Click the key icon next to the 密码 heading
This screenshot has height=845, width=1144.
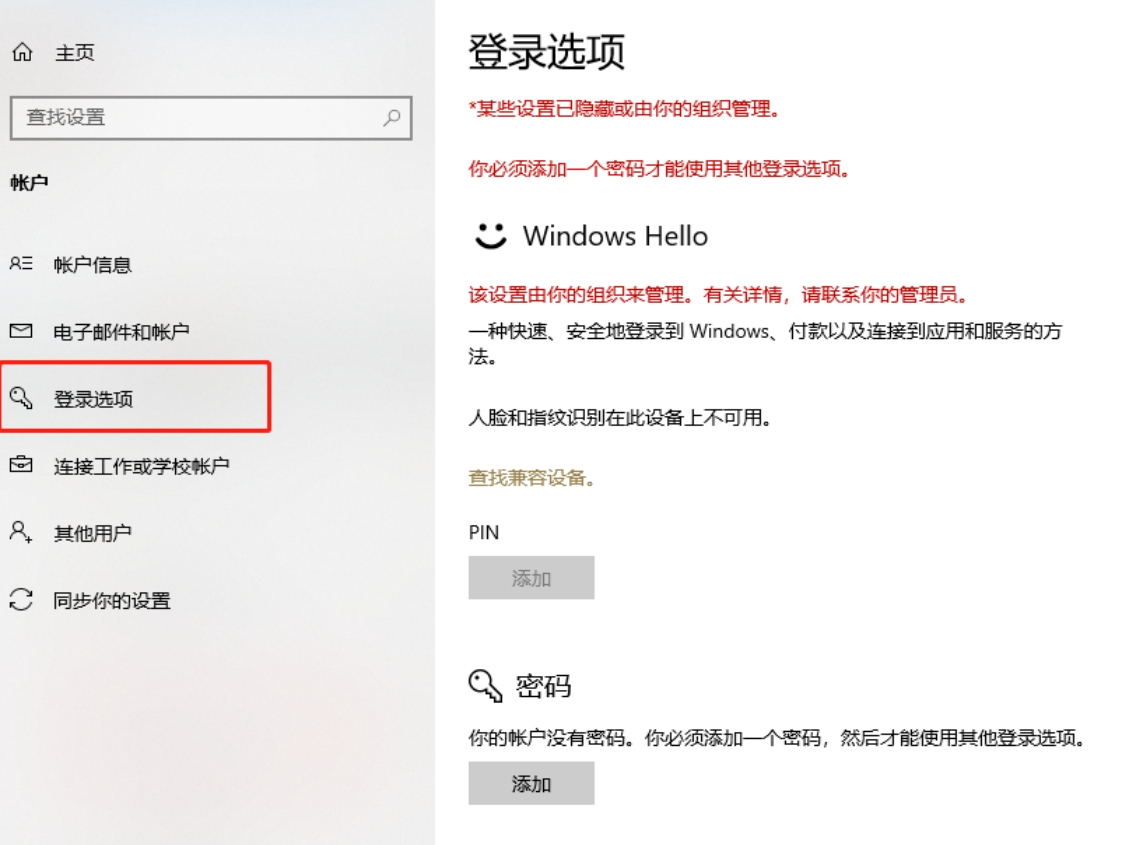click(x=487, y=686)
